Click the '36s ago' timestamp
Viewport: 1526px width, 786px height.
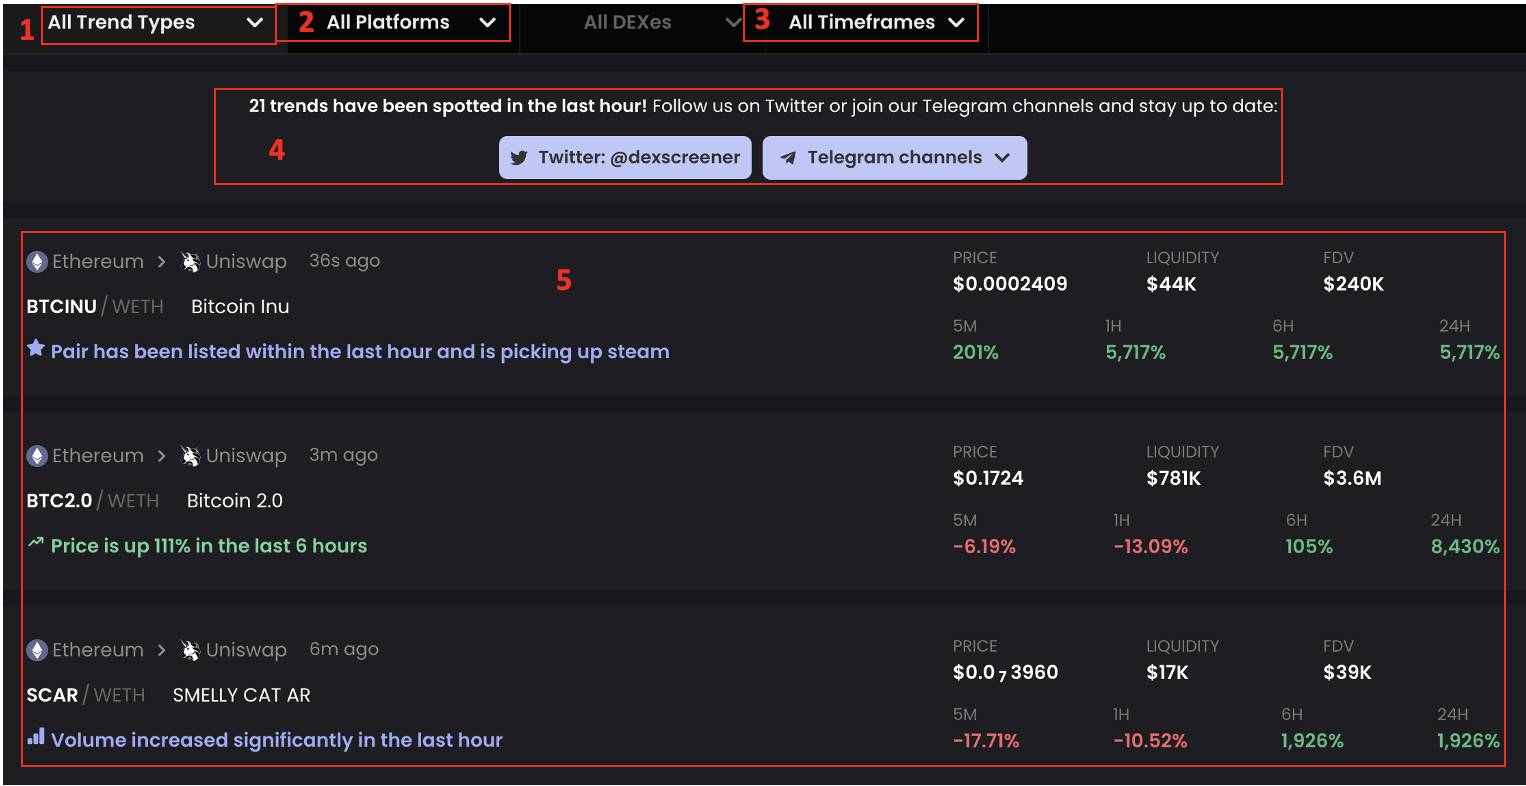pos(345,261)
